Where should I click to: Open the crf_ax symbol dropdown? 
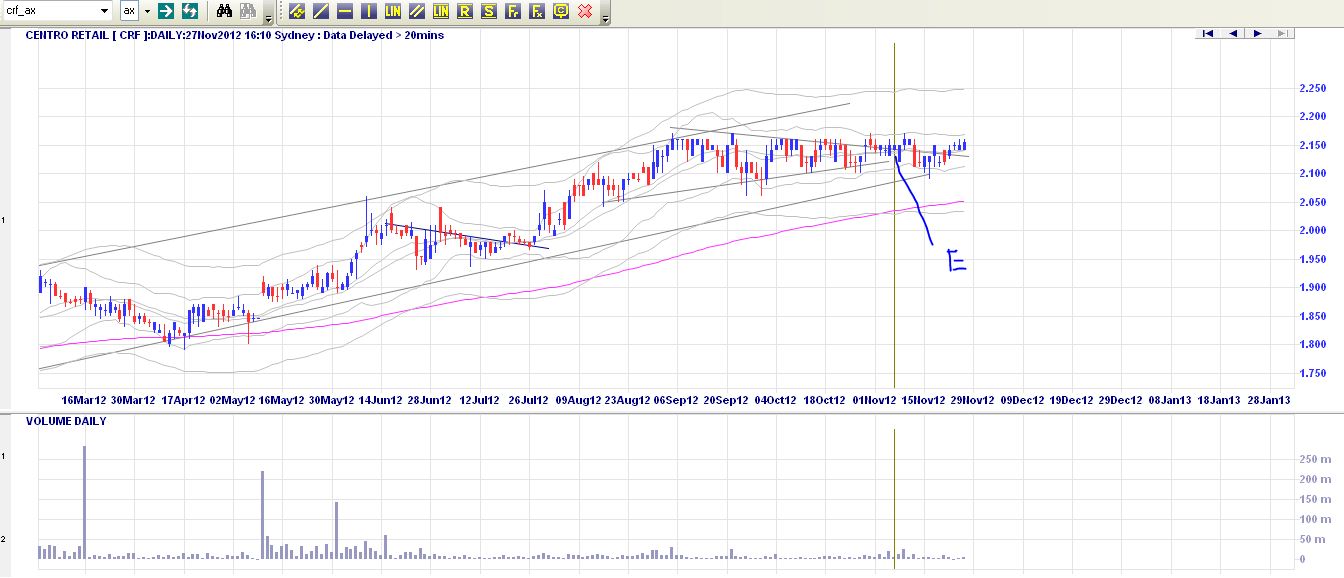(x=104, y=11)
